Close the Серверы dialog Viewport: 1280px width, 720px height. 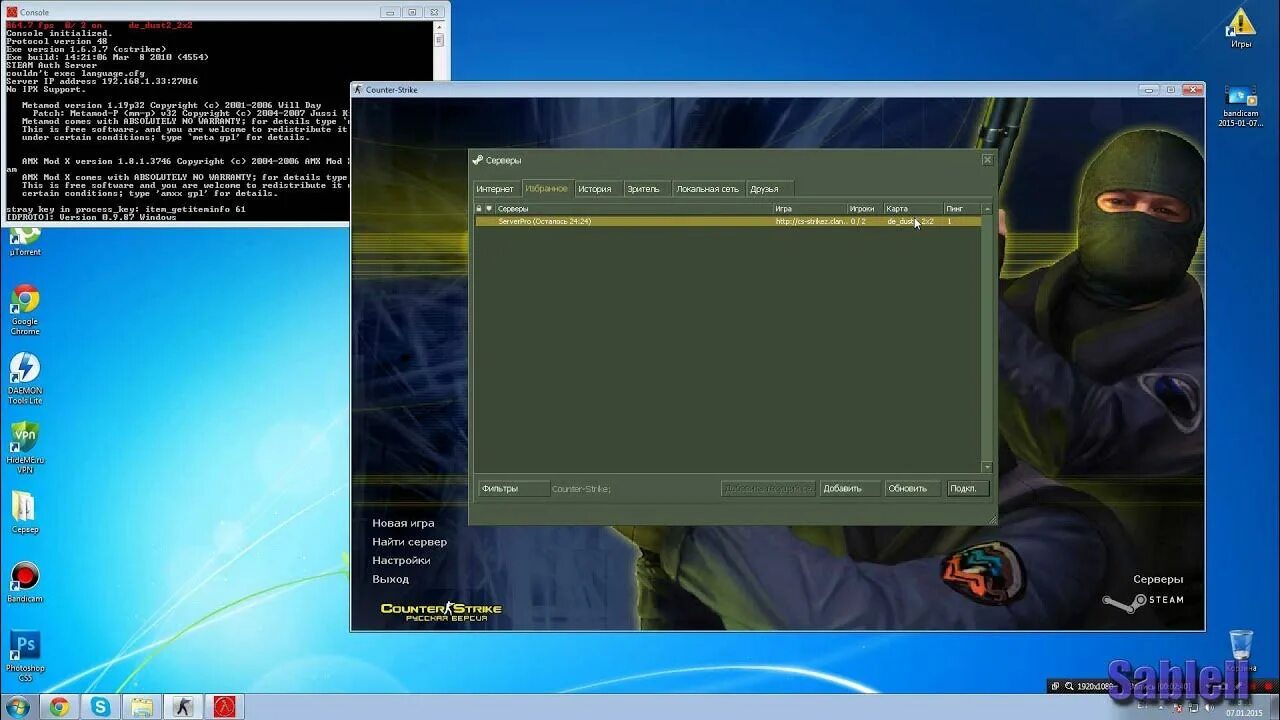click(987, 159)
